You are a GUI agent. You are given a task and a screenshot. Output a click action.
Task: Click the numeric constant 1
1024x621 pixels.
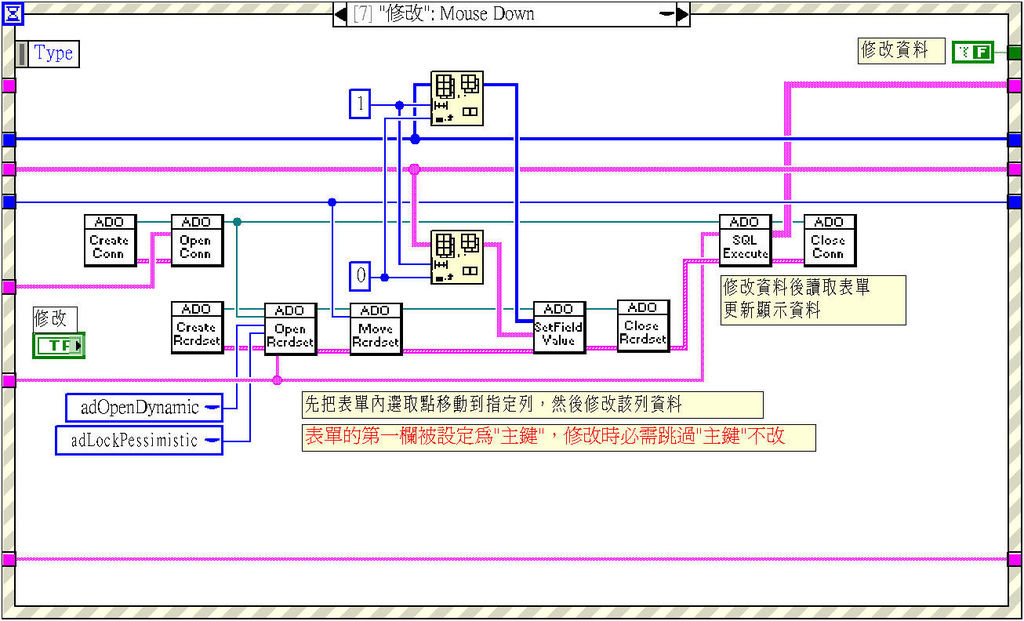tap(359, 104)
